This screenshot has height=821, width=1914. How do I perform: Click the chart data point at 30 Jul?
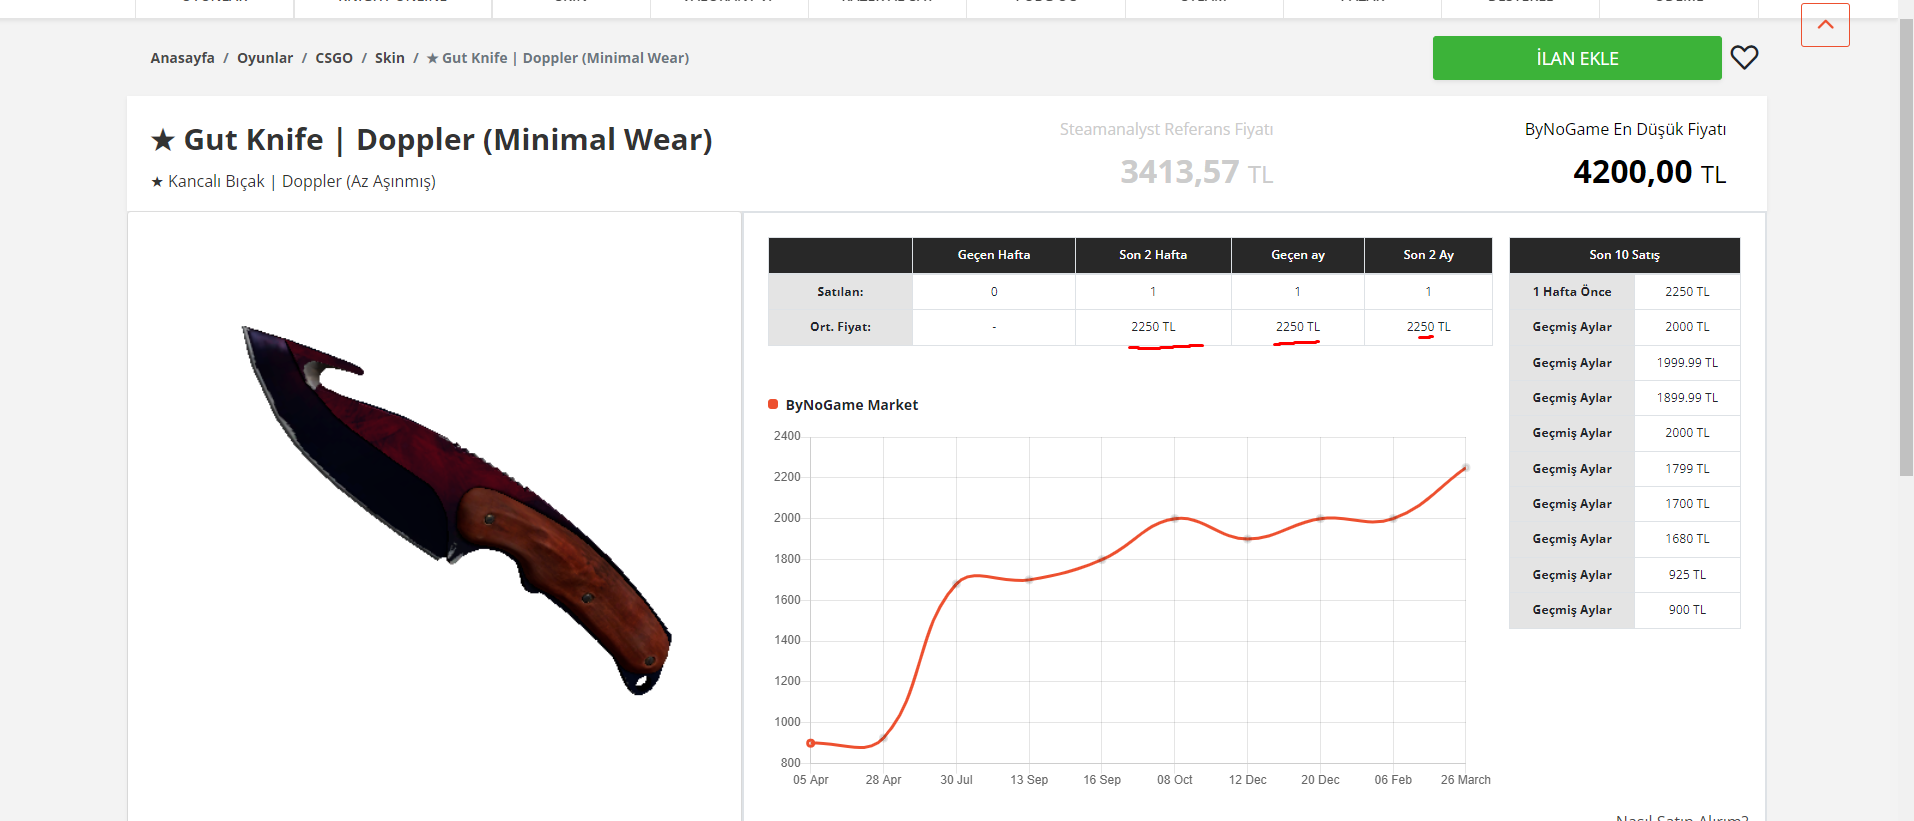pos(956,583)
